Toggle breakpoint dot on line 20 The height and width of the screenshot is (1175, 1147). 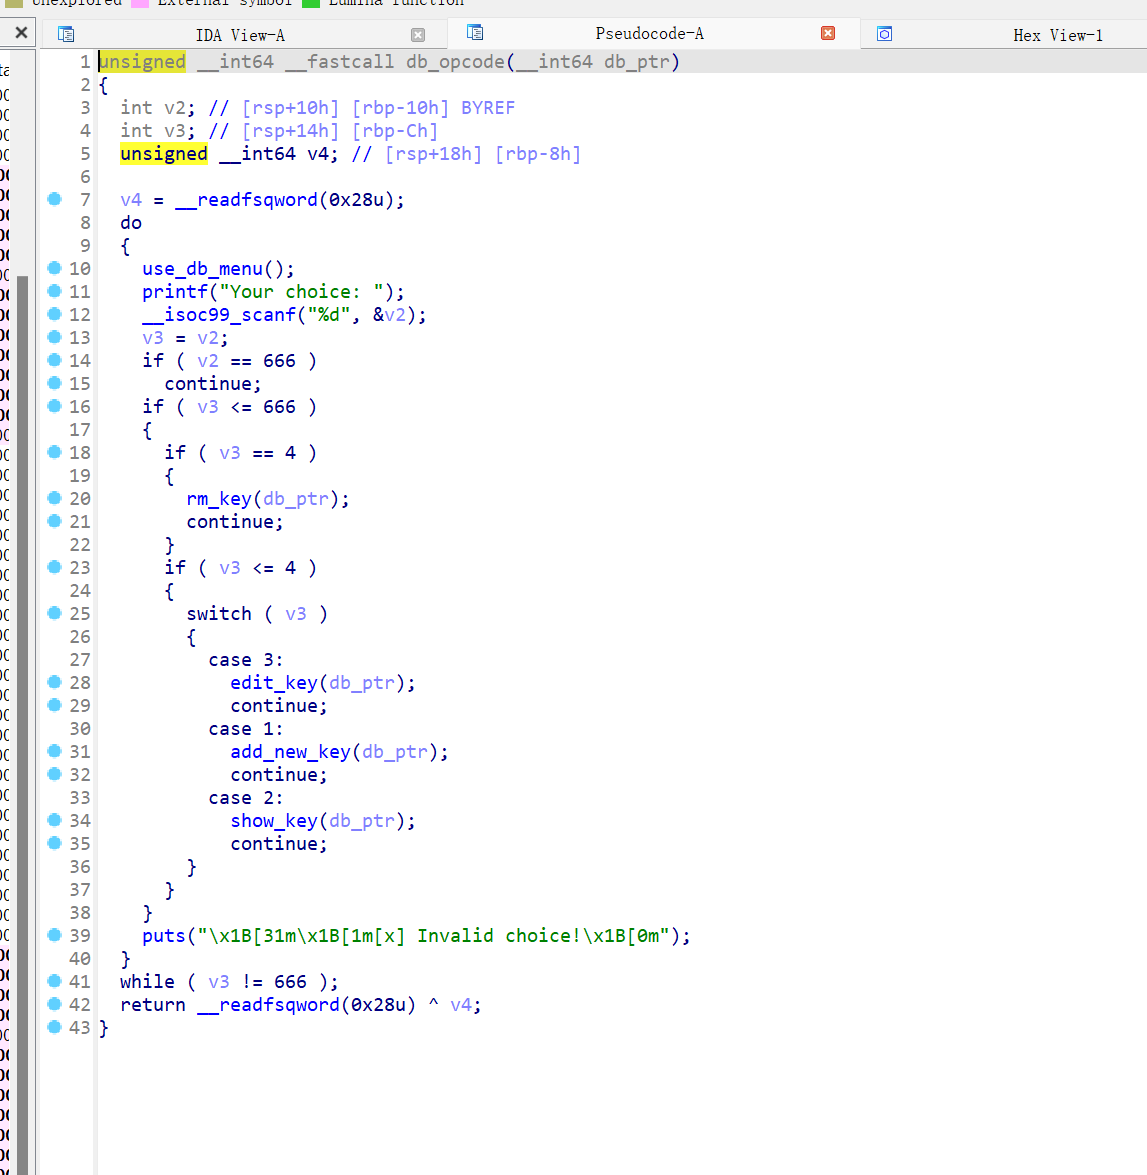click(x=54, y=498)
